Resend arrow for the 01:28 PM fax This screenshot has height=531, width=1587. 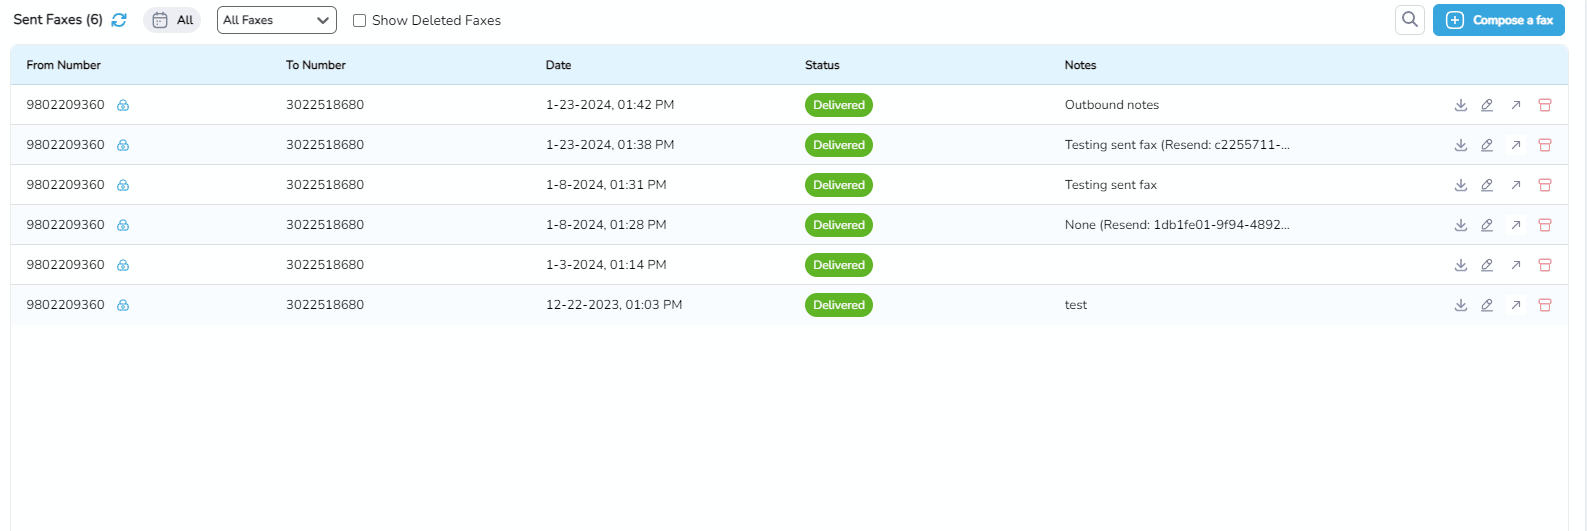pos(1516,225)
